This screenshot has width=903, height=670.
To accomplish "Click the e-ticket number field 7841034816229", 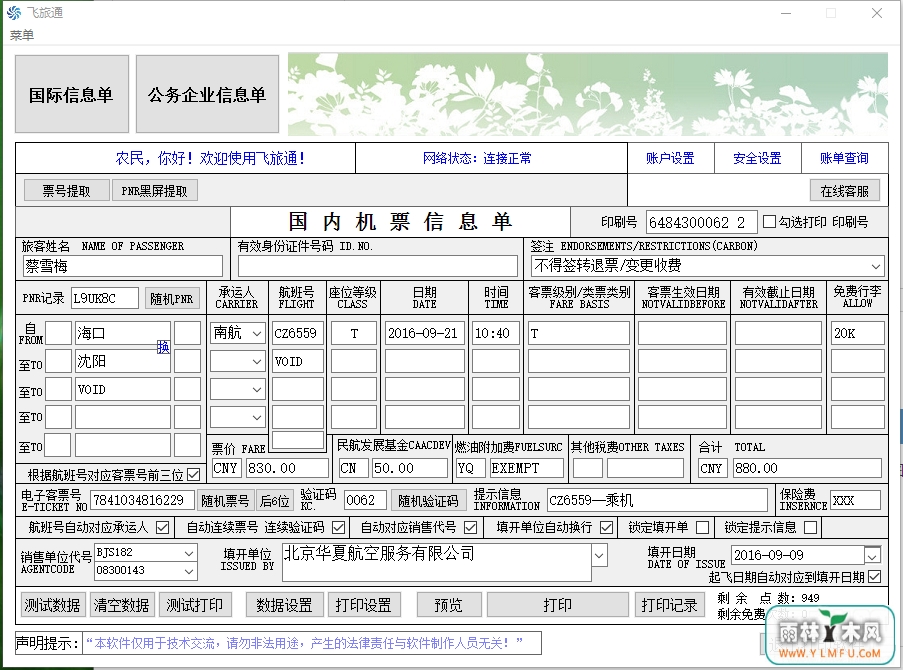I will 143,500.
